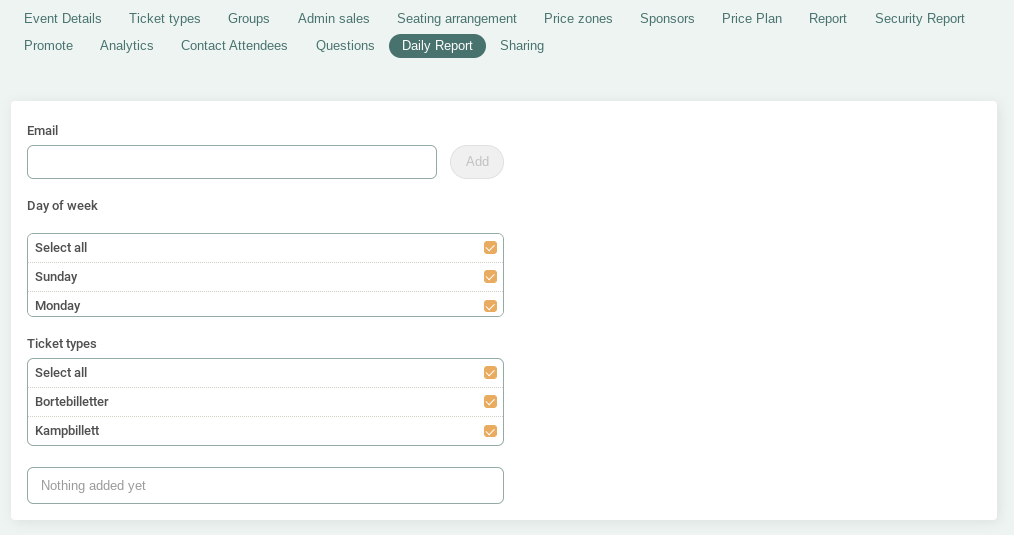1014x535 pixels.
Task: Switch to the Ticket types tab
Action: click(x=165, y=19)
